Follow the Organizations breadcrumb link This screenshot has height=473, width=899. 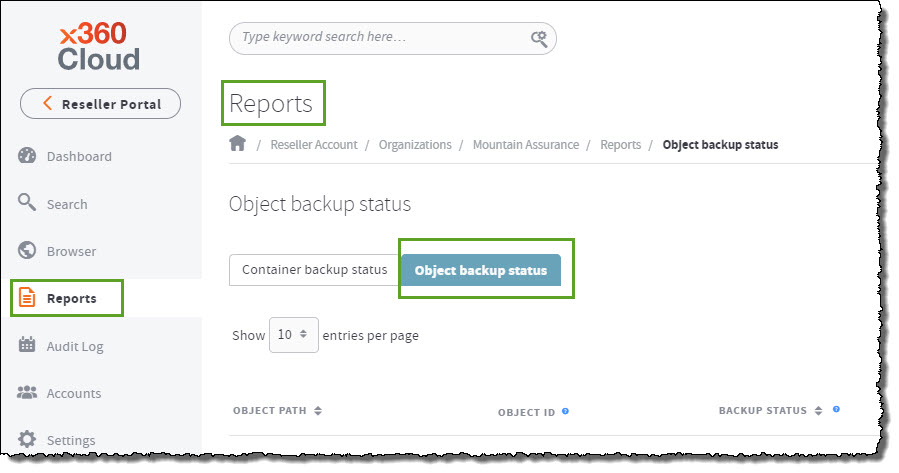click(415, 145)
